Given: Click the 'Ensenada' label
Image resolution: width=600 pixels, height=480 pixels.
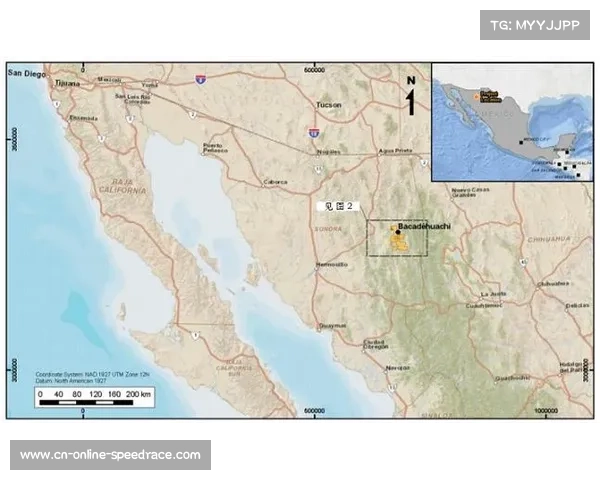Looking at the screenshot, I should (83, 118).
